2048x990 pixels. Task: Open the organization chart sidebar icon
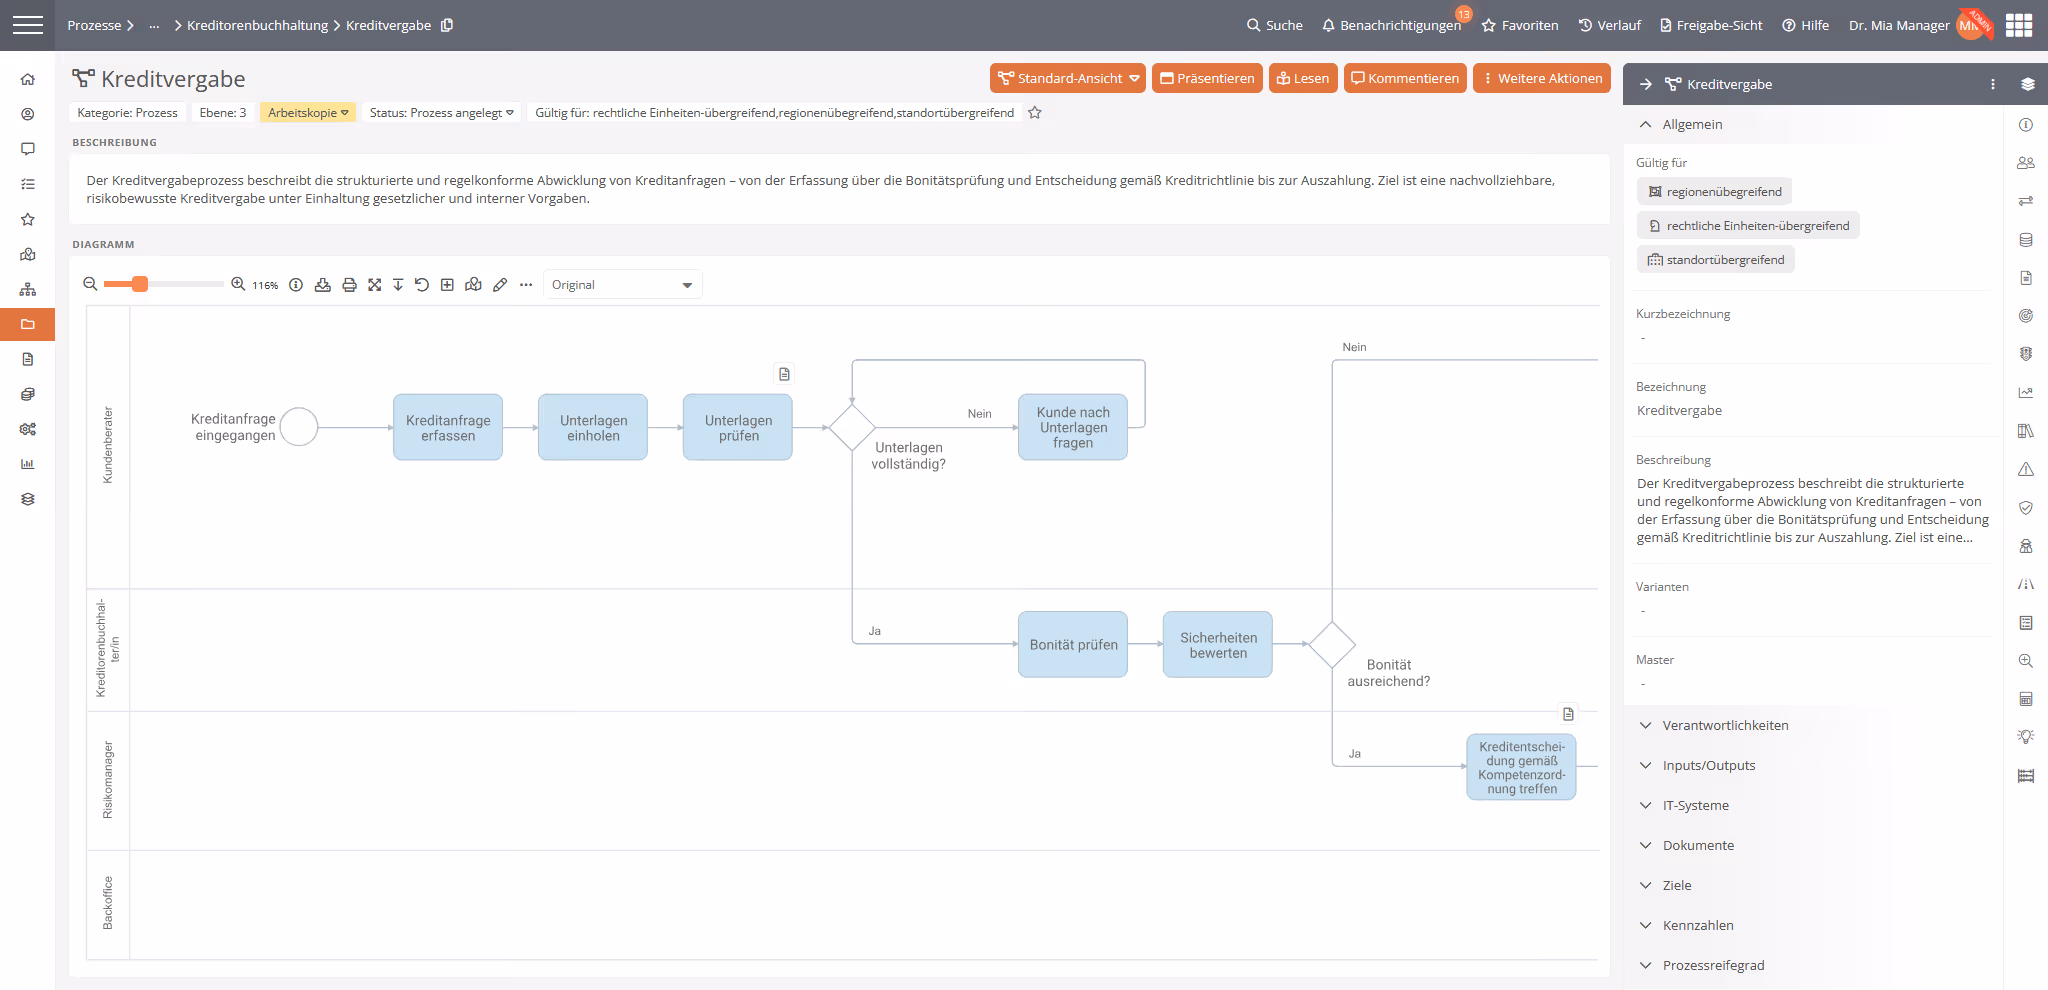click(x=28, y=289)
